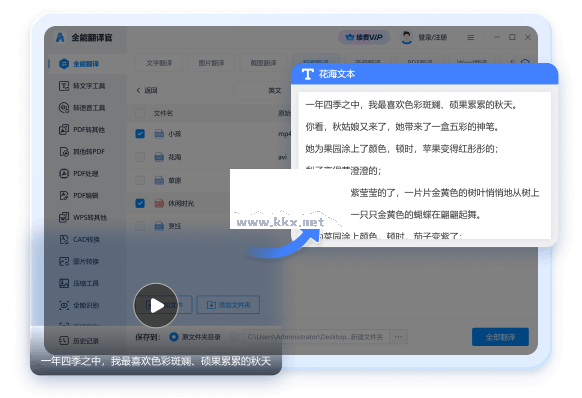
Task: Uncheck the 休闲时光 file checkbox
Action: [140, 203]
